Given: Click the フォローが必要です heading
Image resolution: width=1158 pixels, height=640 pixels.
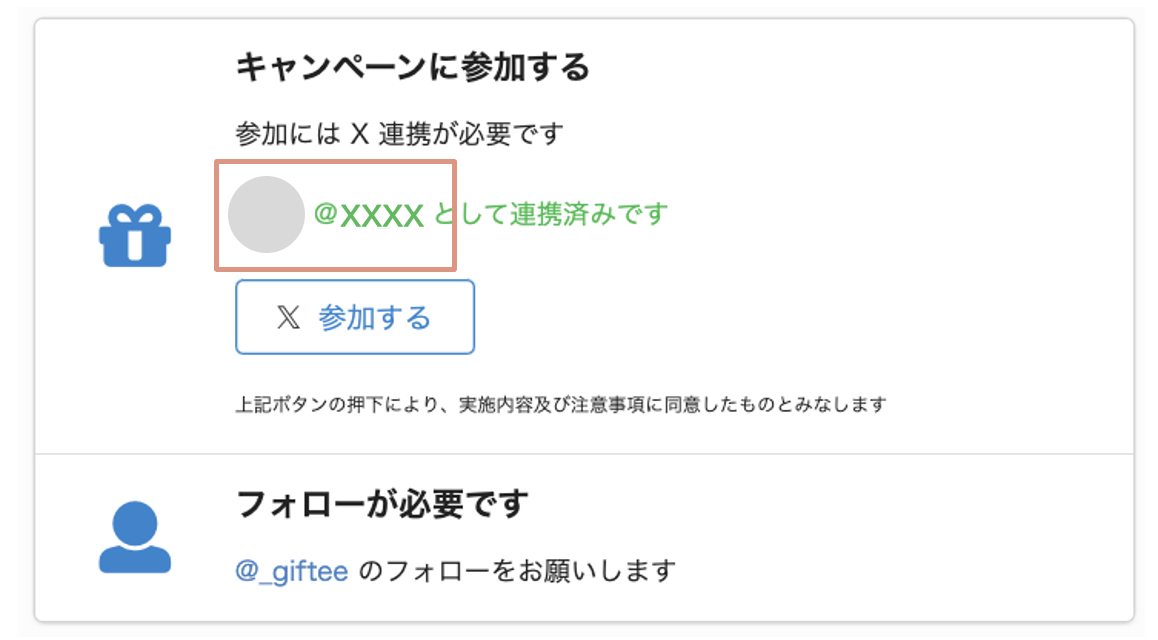Looking at the screenshot, I should [x=381, y=504].
